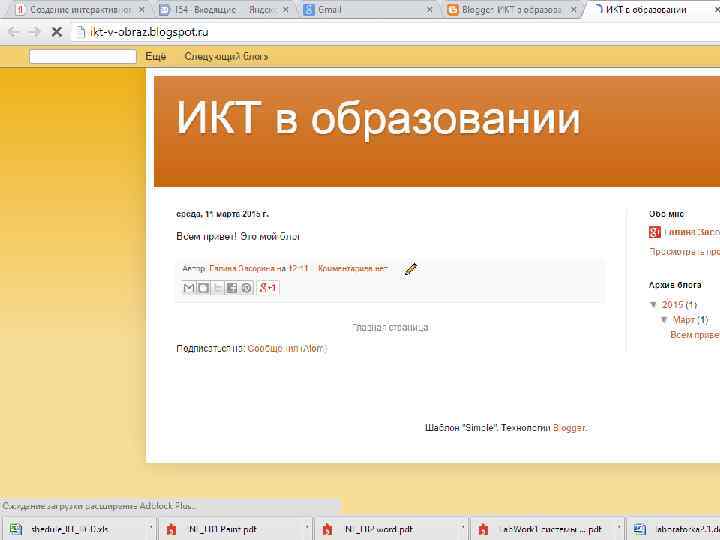Open the downloaded LabWork1 pdf file

pos(549,529)
